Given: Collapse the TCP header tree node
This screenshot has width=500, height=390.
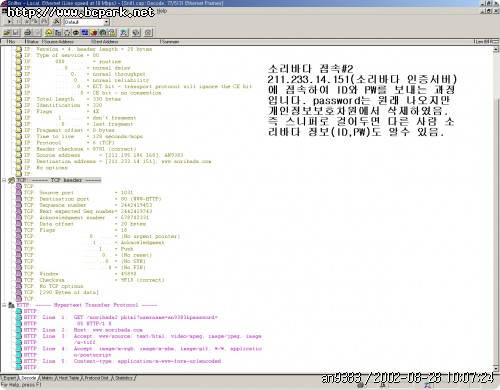Looking at the screenshot, I should tap(4, 180).
